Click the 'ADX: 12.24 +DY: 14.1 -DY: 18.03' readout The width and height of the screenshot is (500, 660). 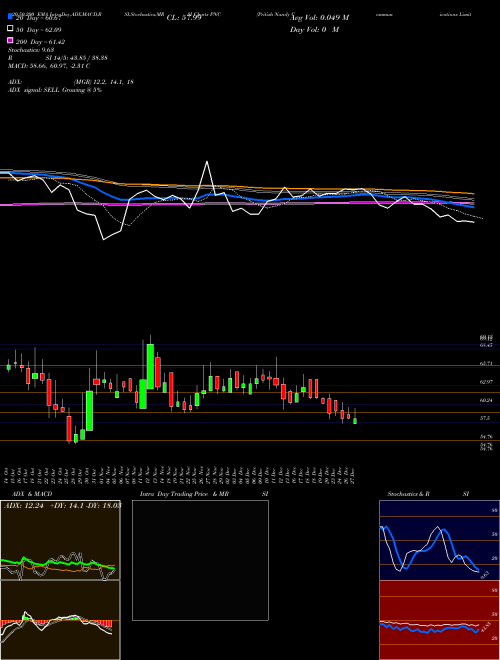coord(62,505)
